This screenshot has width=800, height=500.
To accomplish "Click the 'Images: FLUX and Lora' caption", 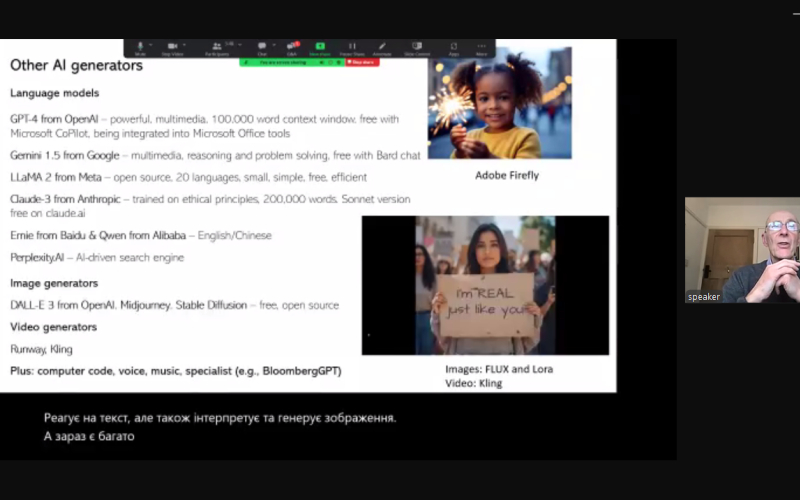I will [499, 369].
